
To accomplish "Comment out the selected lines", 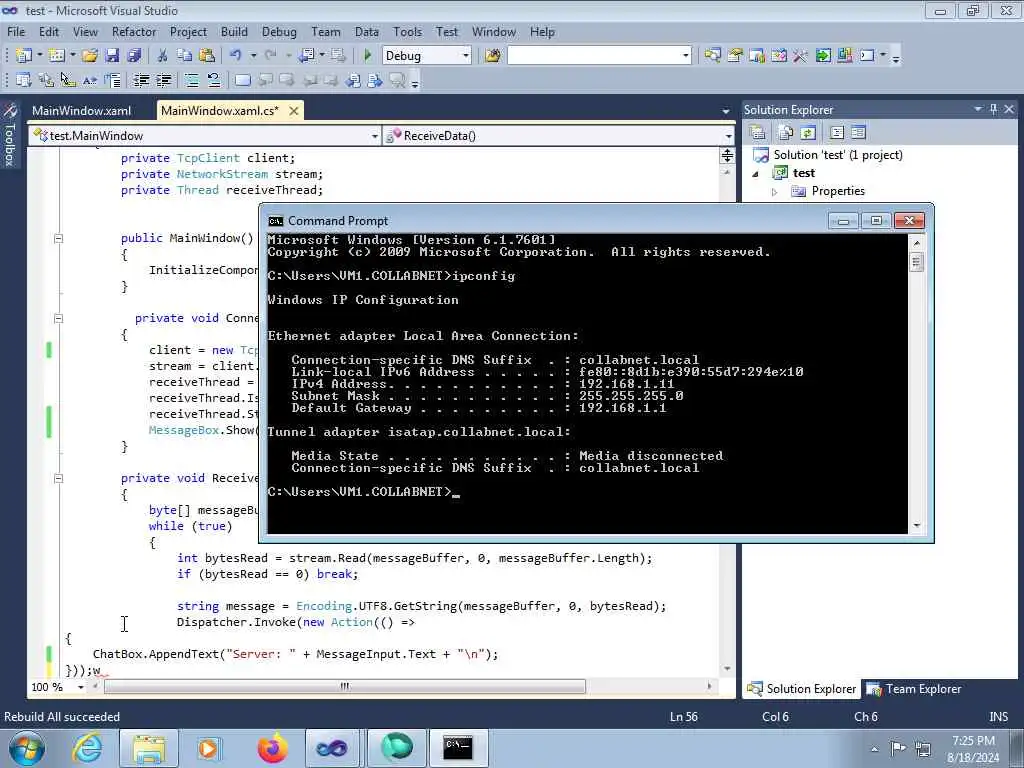I will [x=192, y=80].
